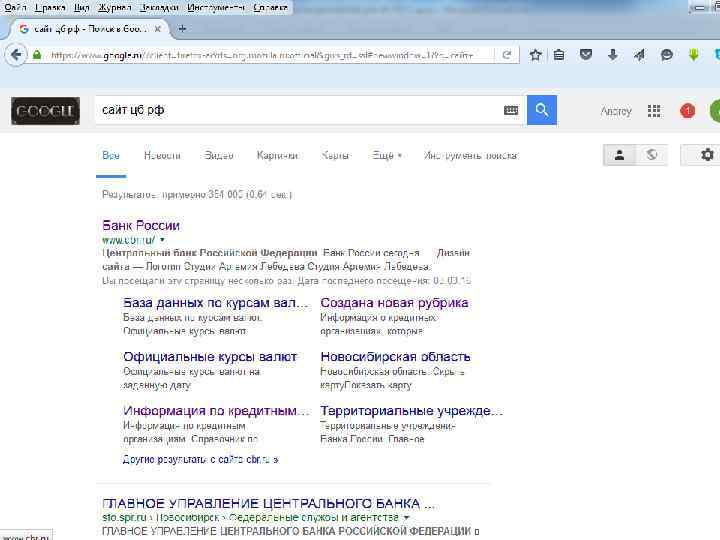
Task: Select personal results person icon
Action: [x=619, y=155]
